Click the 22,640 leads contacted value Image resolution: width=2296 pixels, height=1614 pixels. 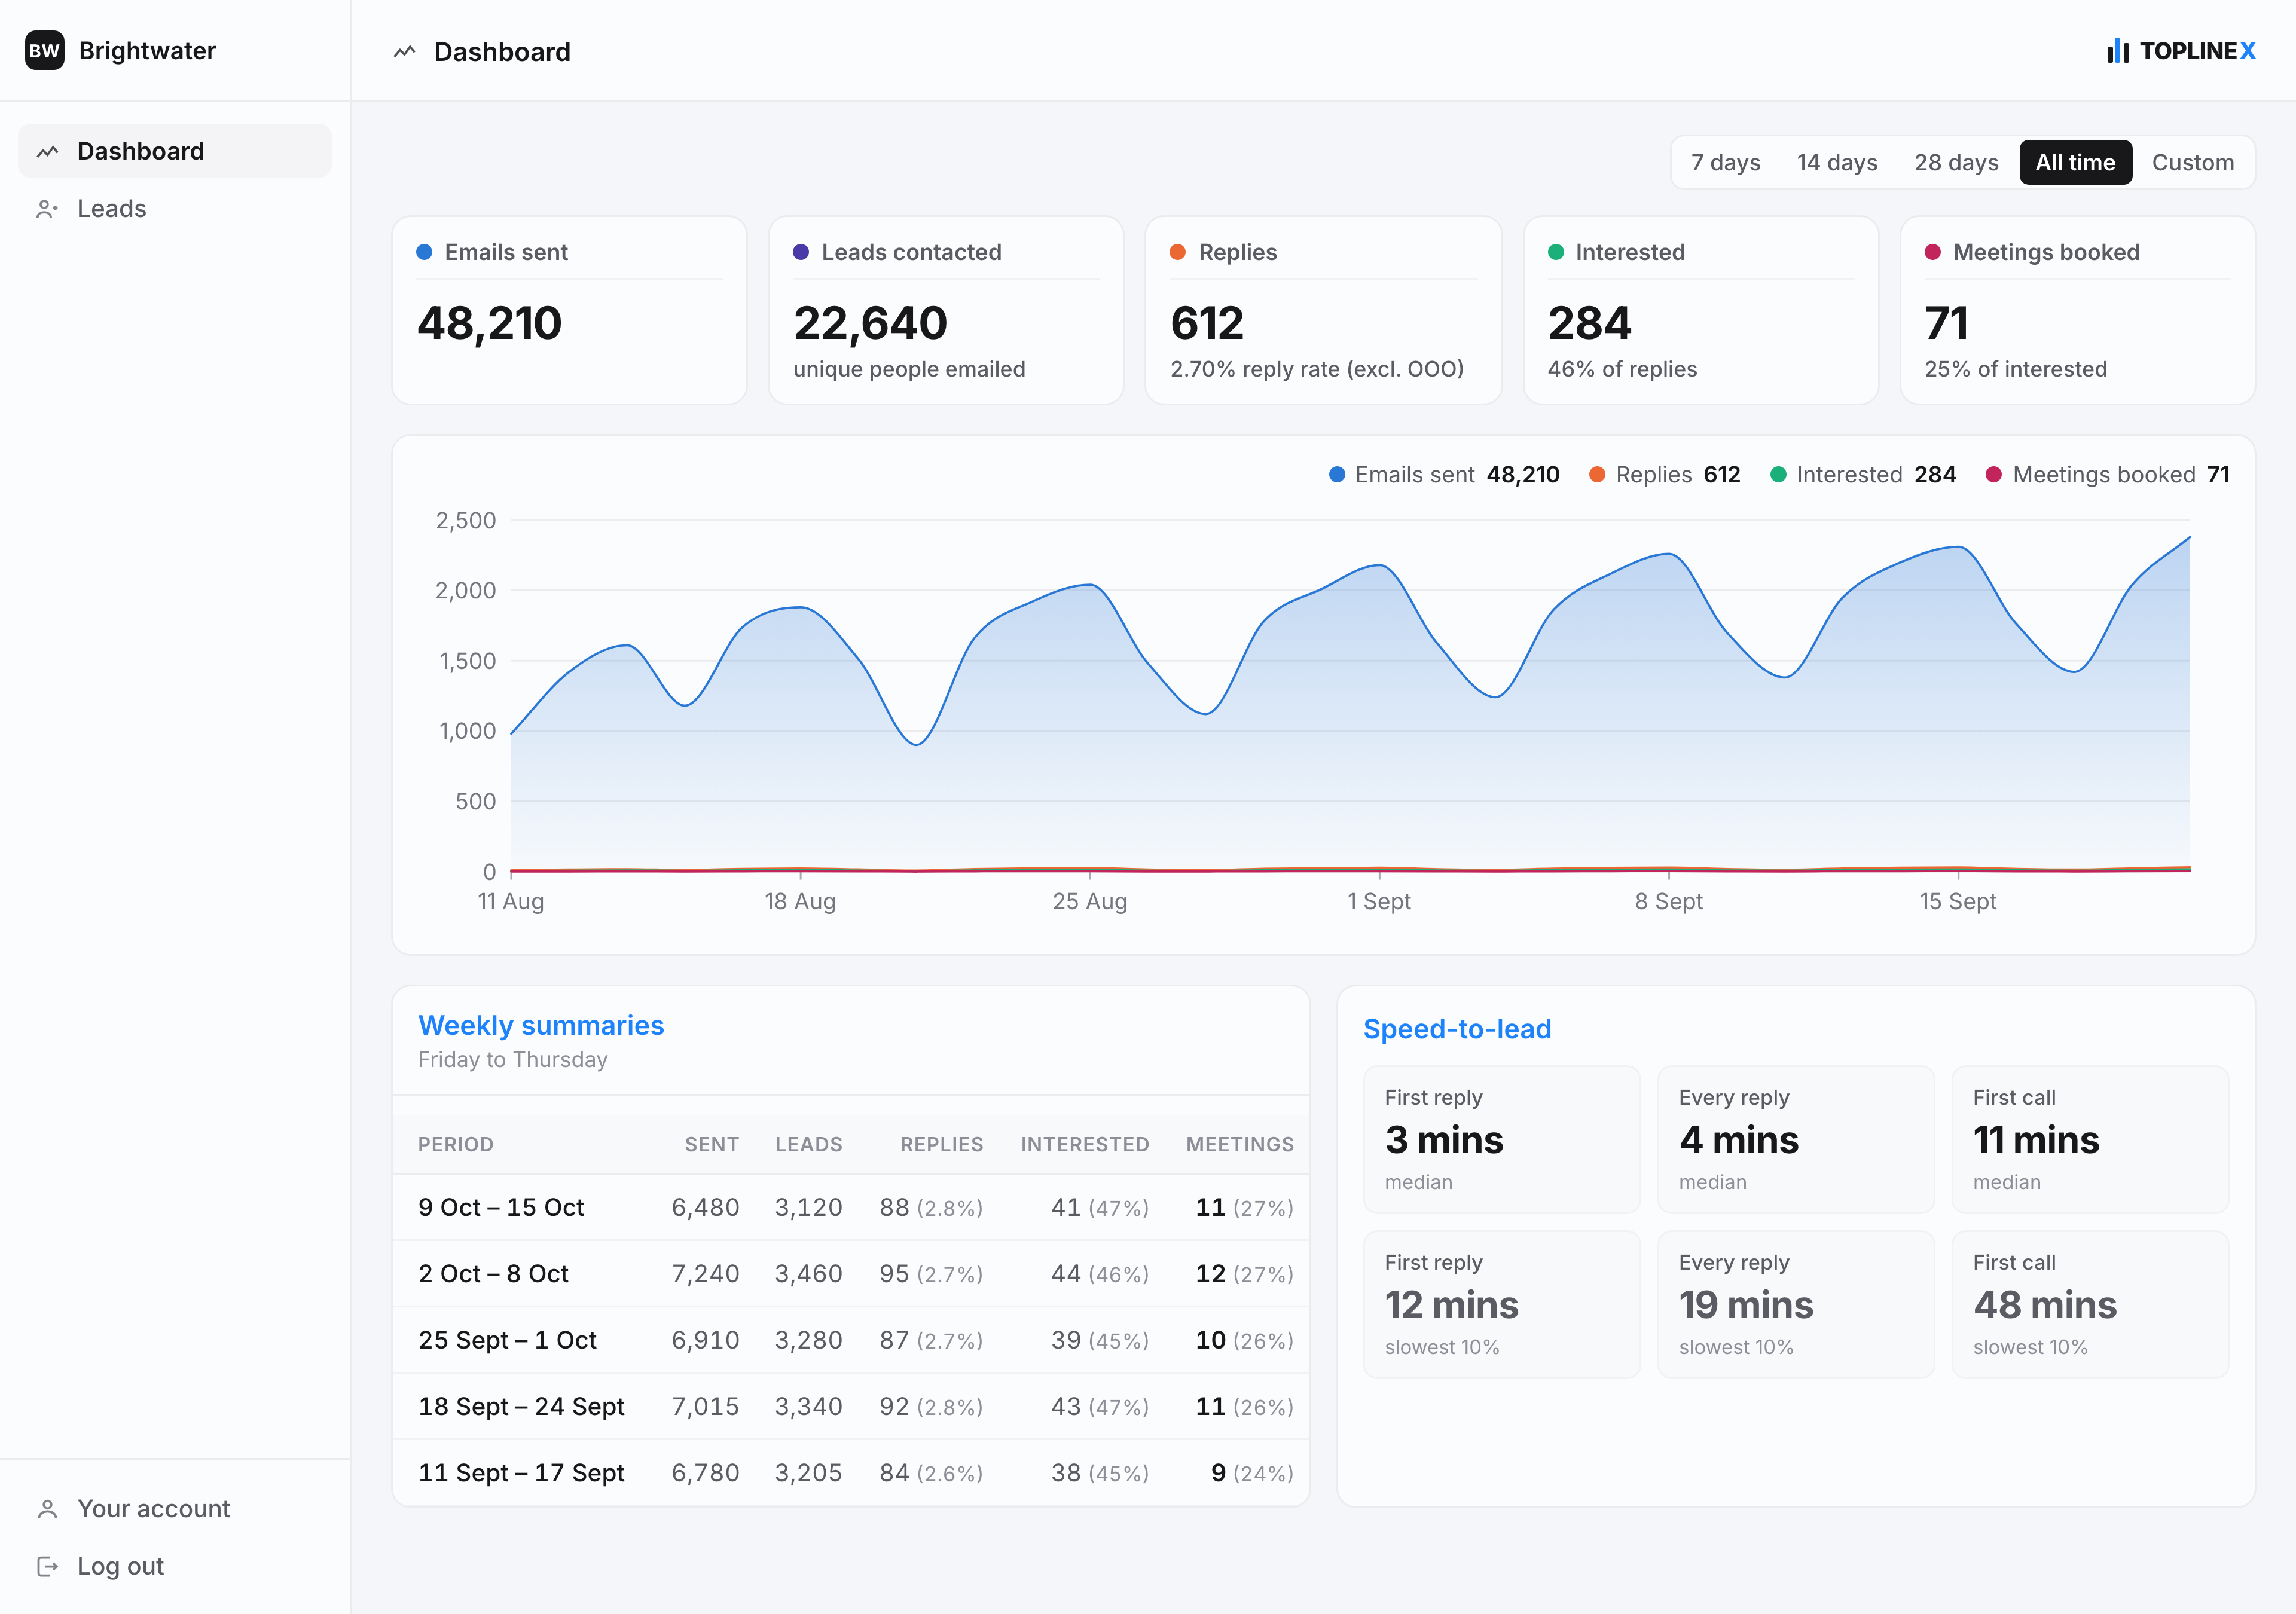pyautogui.click(x=870, y=323)
